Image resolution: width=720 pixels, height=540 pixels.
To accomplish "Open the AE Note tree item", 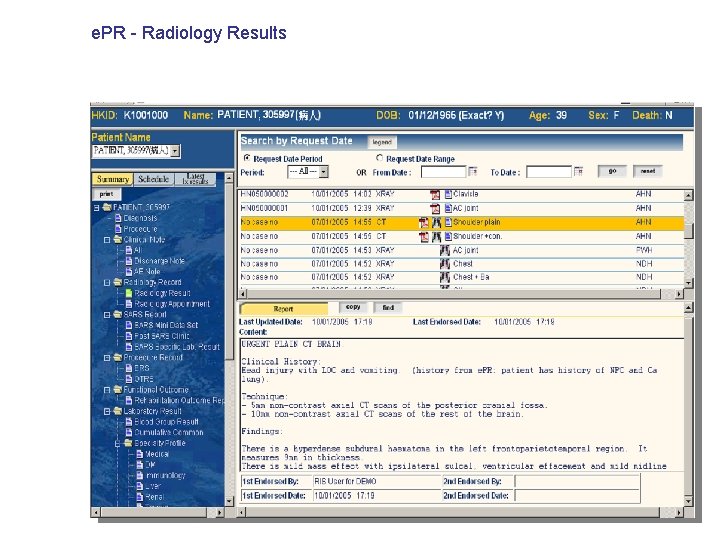I will click(147, 272).
